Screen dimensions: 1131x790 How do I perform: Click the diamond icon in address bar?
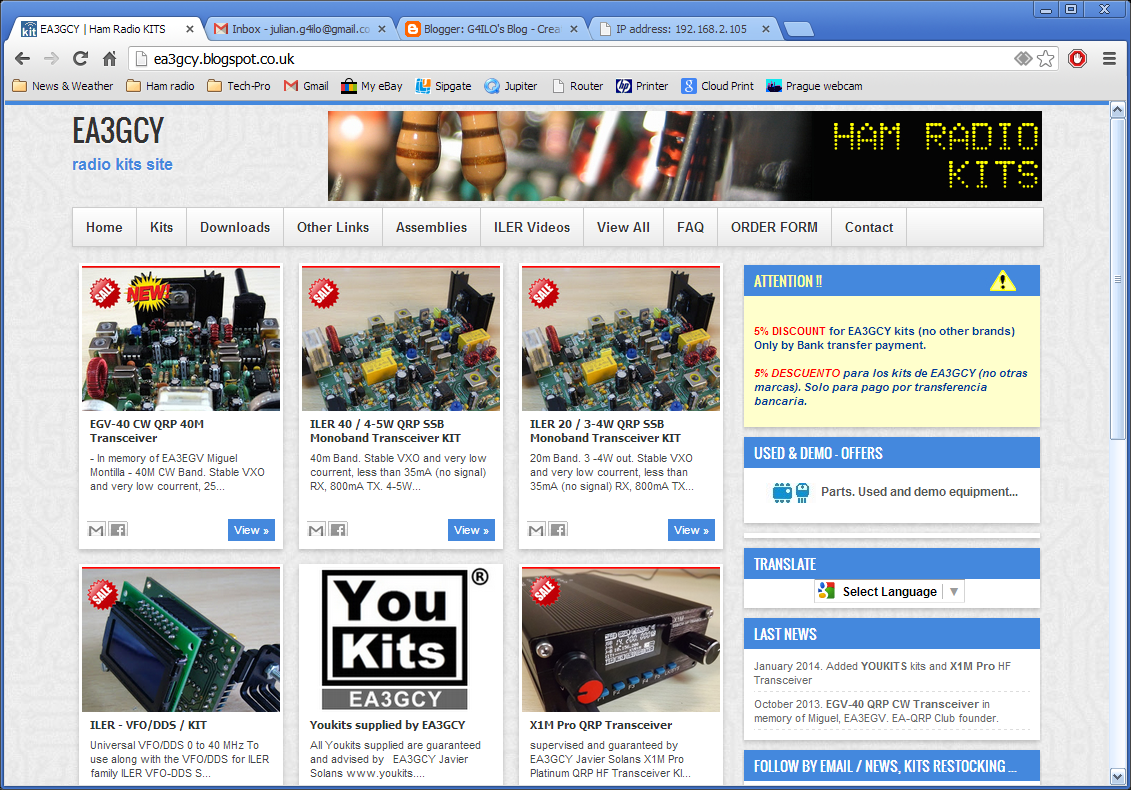coord(1023,59)
